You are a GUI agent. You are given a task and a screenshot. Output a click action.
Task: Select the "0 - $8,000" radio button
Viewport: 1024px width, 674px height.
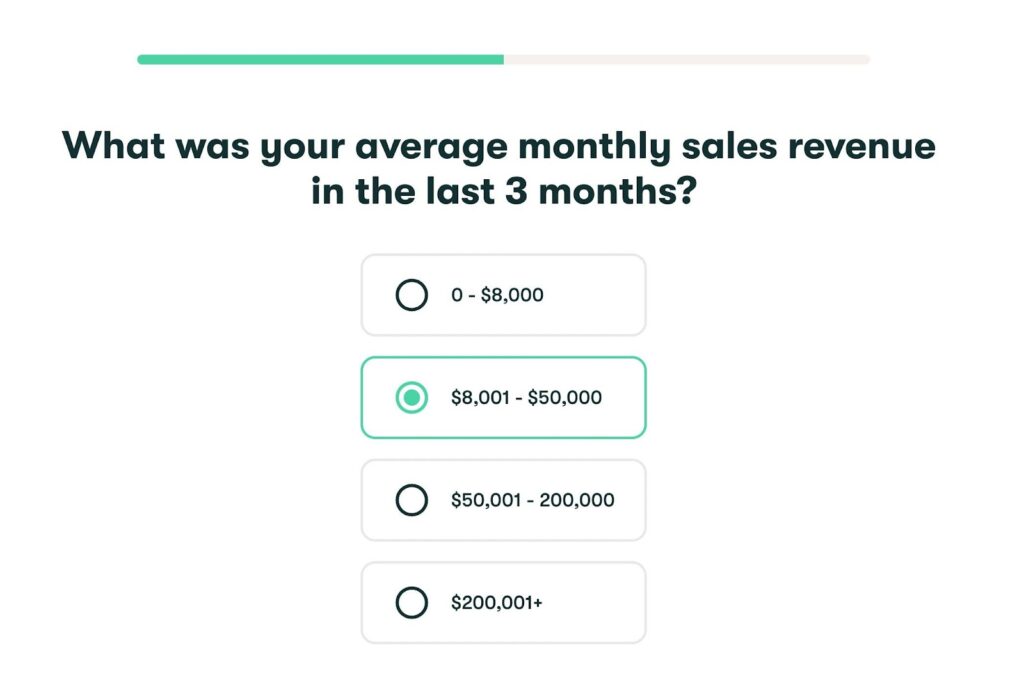(x=411, y=295)
